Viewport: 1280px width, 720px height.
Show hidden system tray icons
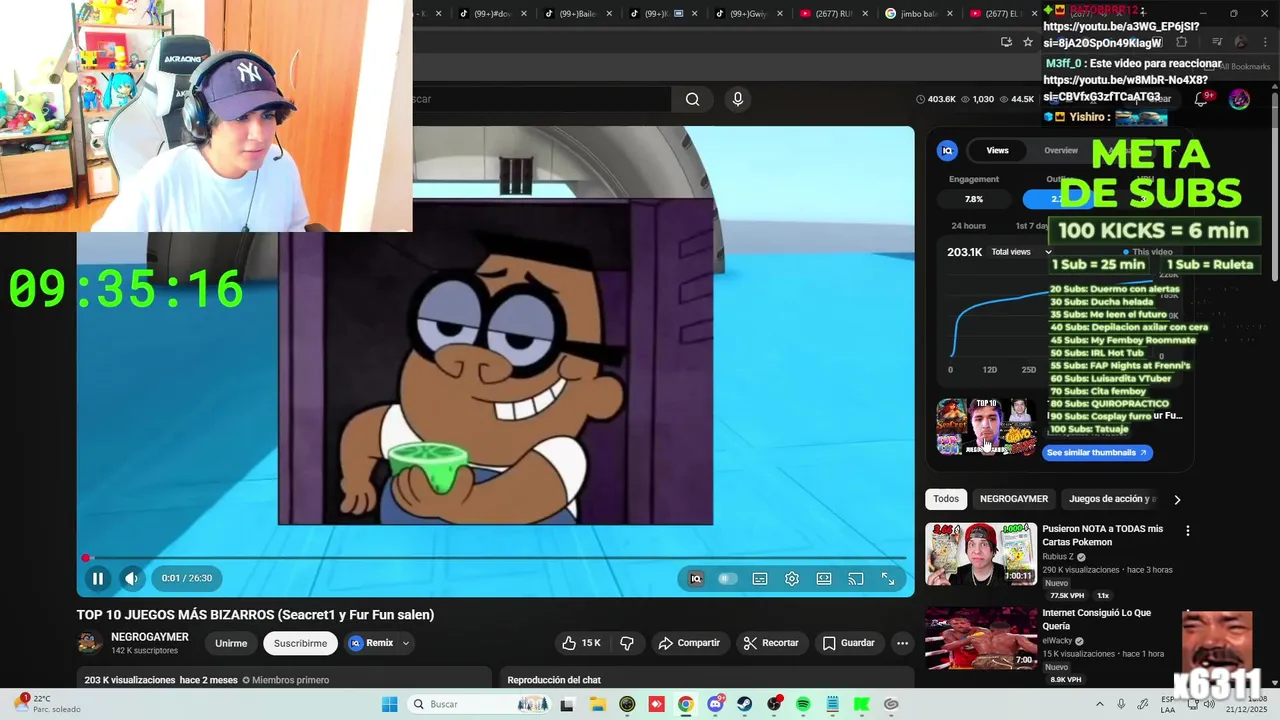(1099, 704)
